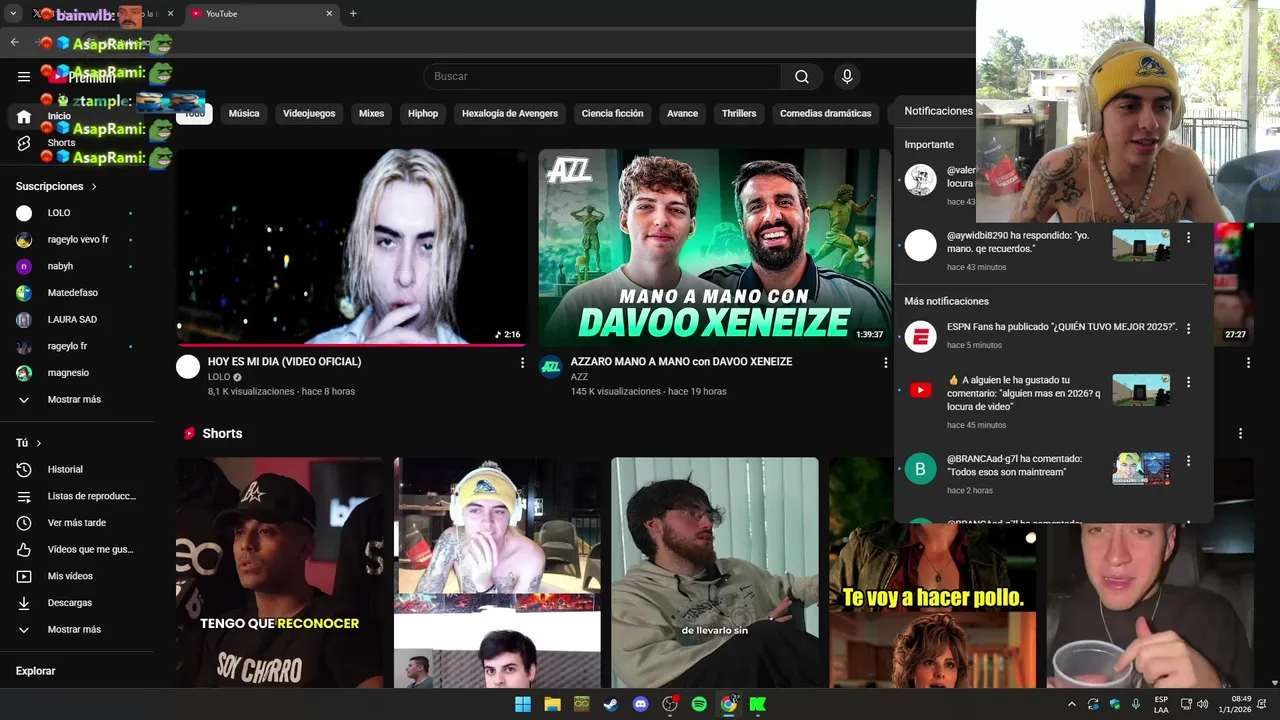Select Comedias dramáticas filter chip
The width and height of the screenshot is (1280, 720).
click(x=826, y=113)
